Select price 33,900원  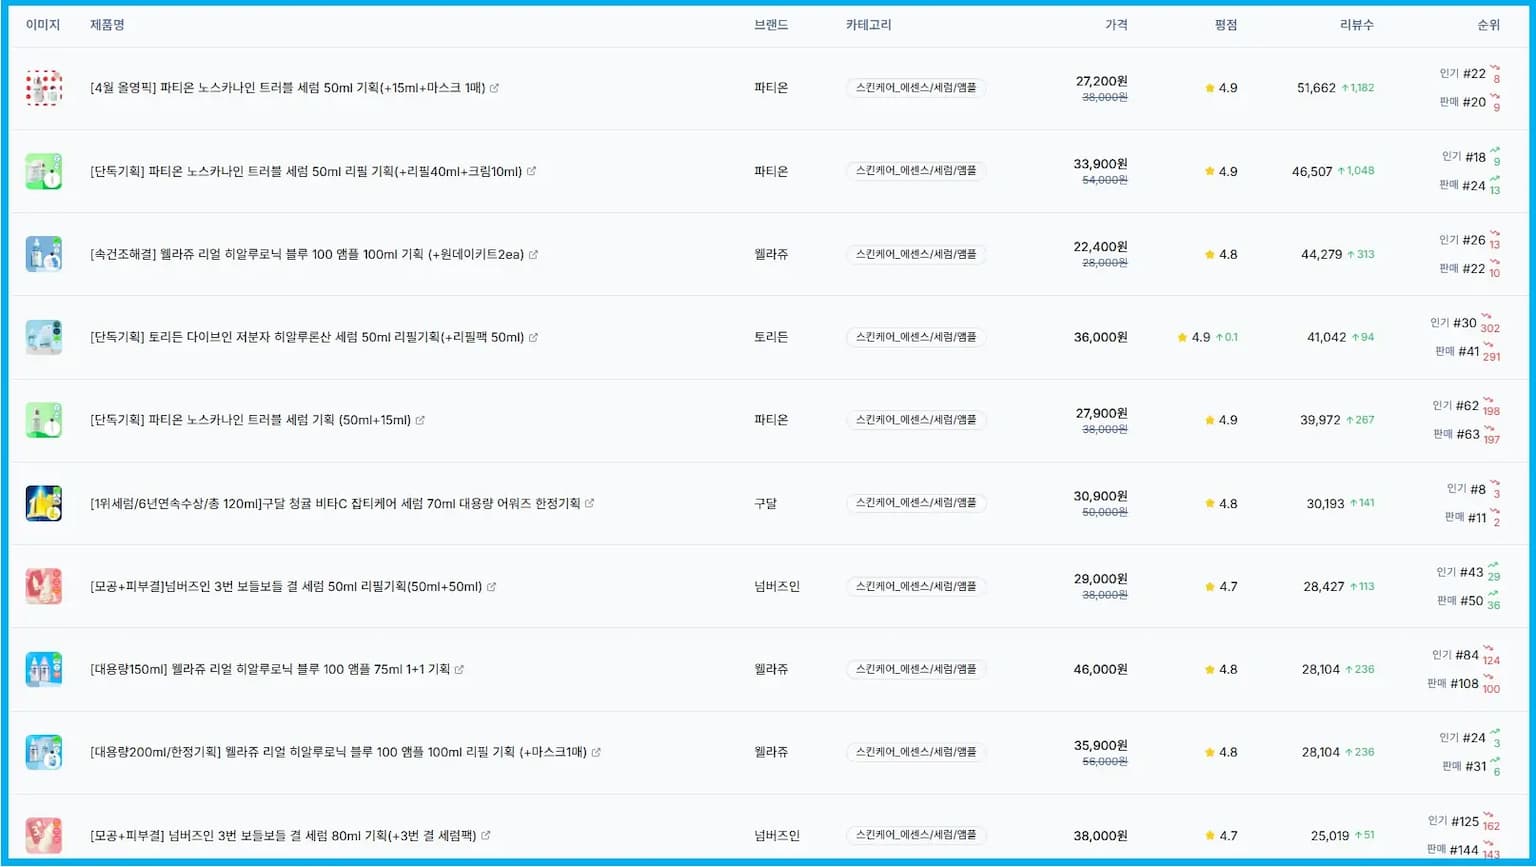click(x=1101, y=164)
